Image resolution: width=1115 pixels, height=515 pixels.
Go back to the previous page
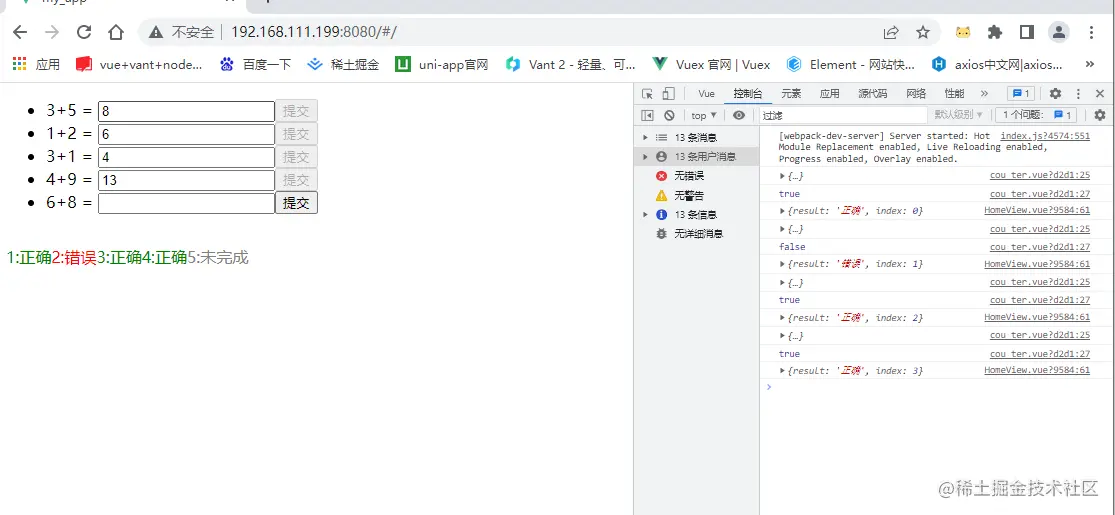[x=20, y=32]
